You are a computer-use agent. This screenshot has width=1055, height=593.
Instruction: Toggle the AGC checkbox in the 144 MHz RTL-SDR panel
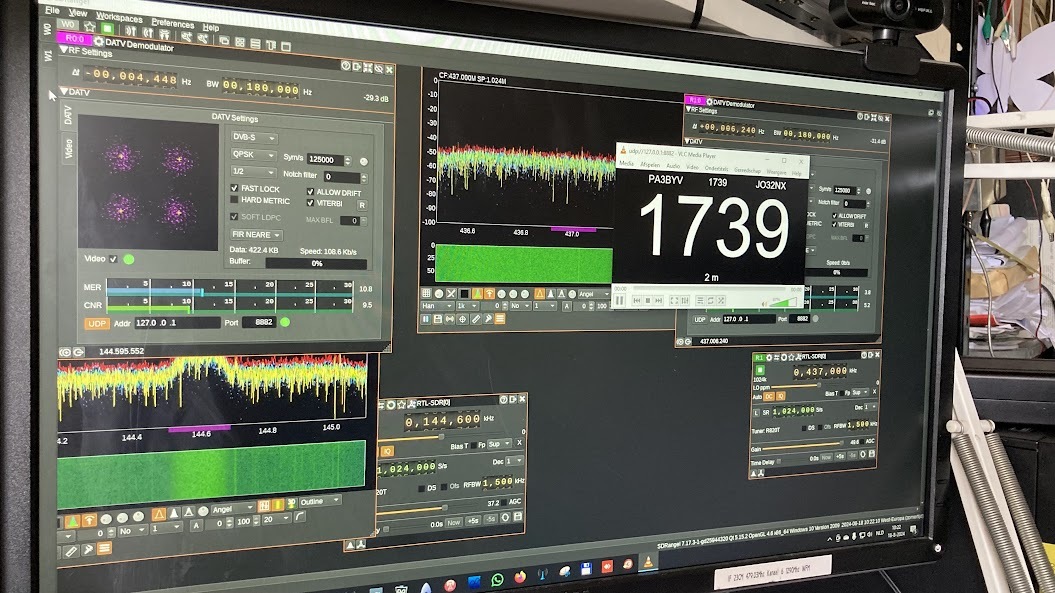click(503, 503)
